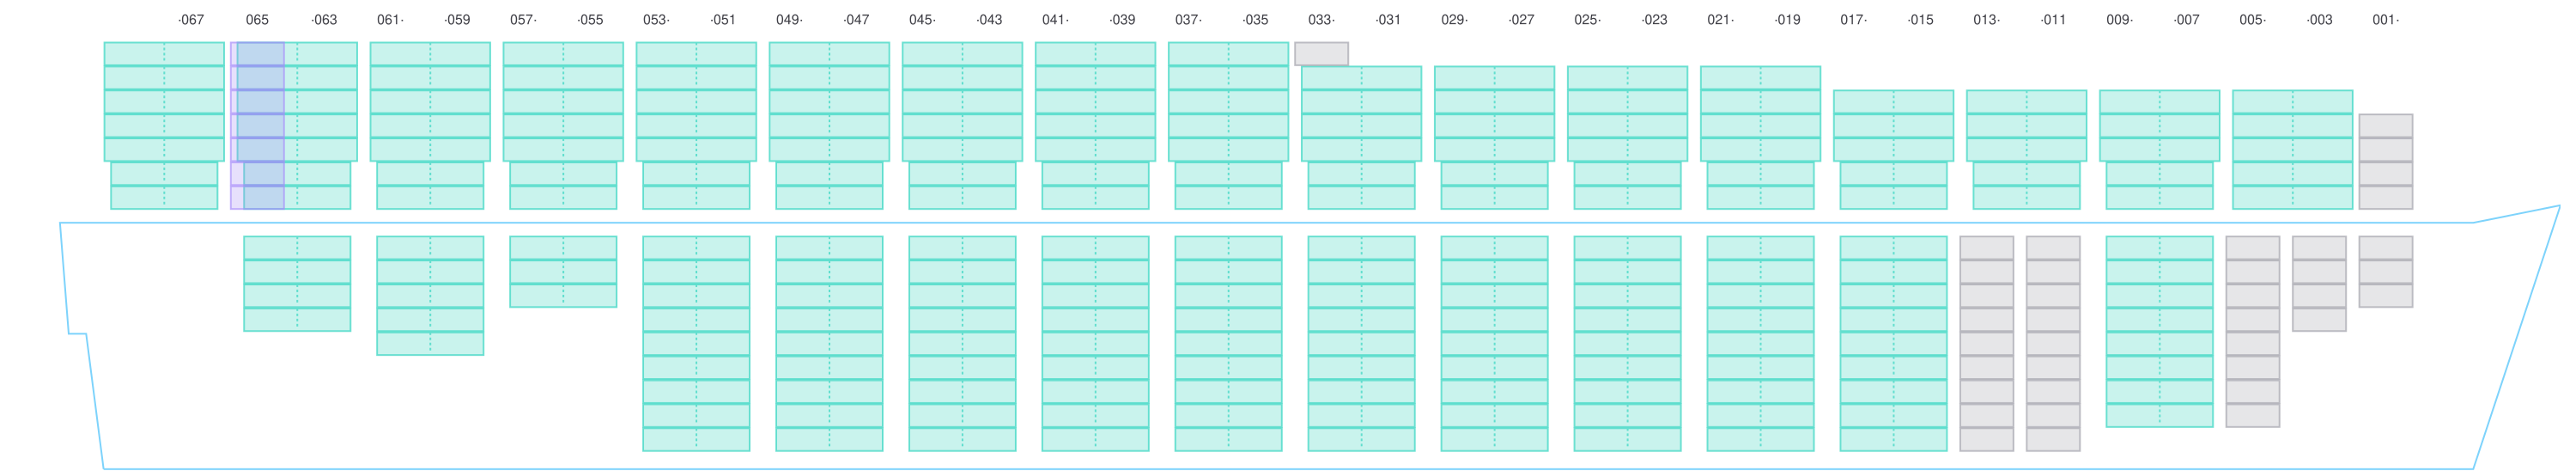2576x471 pixels.
Task: Click the bay 033 label at top
Action: (1320, 20)
